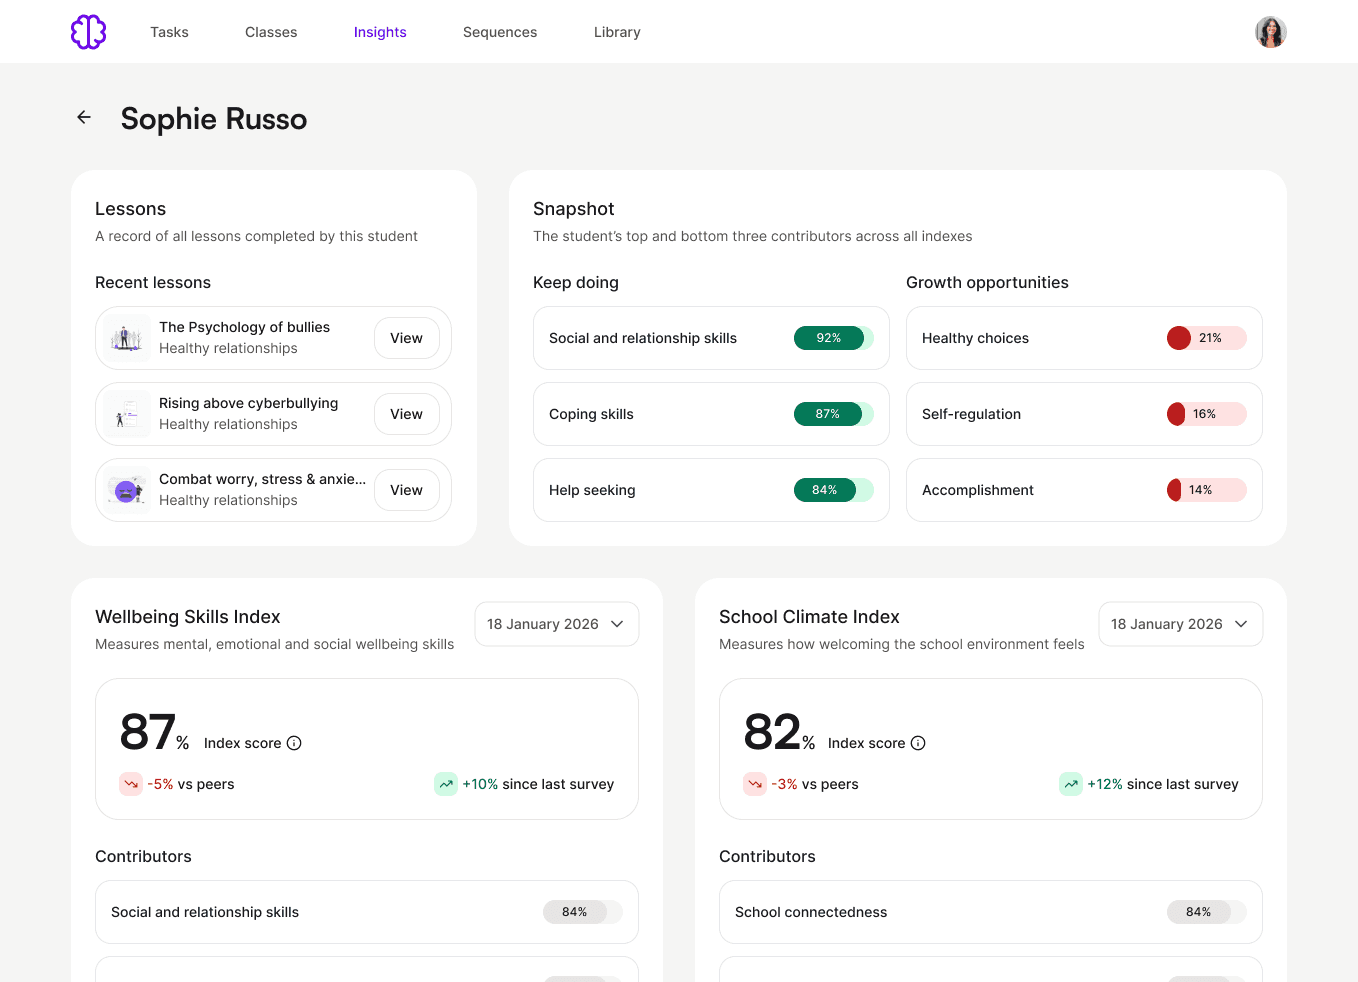Go back using the left arrow icon

pyautogui.click(x=84, y=117)
